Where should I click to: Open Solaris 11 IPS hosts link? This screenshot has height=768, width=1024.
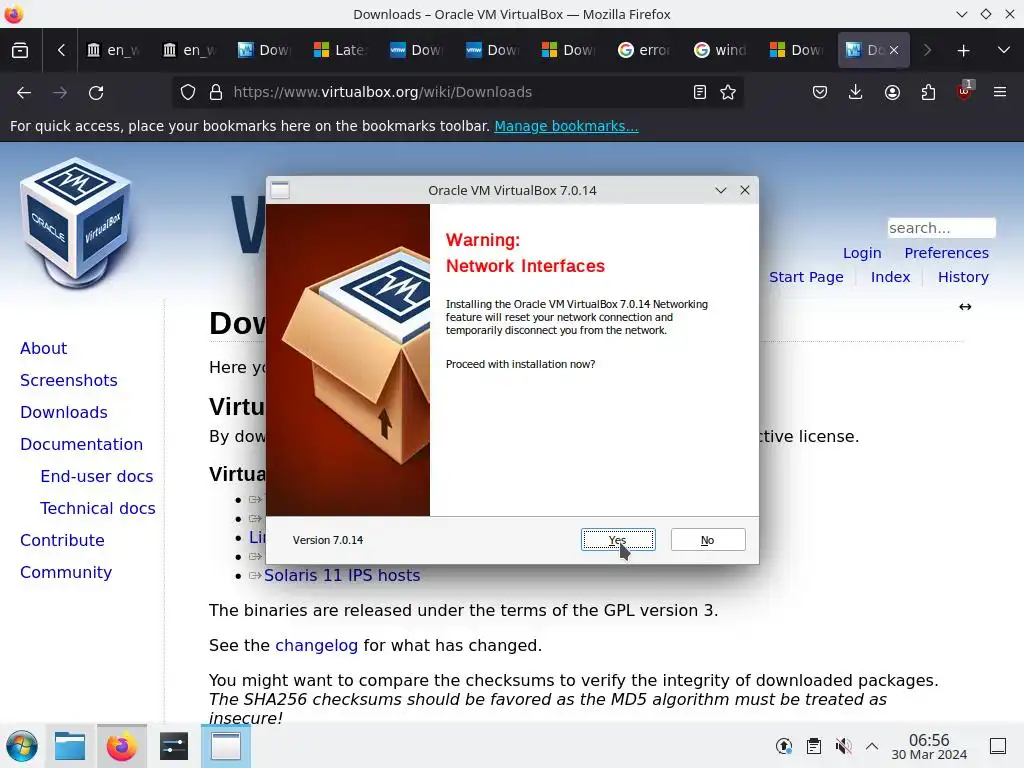(342, 575)
